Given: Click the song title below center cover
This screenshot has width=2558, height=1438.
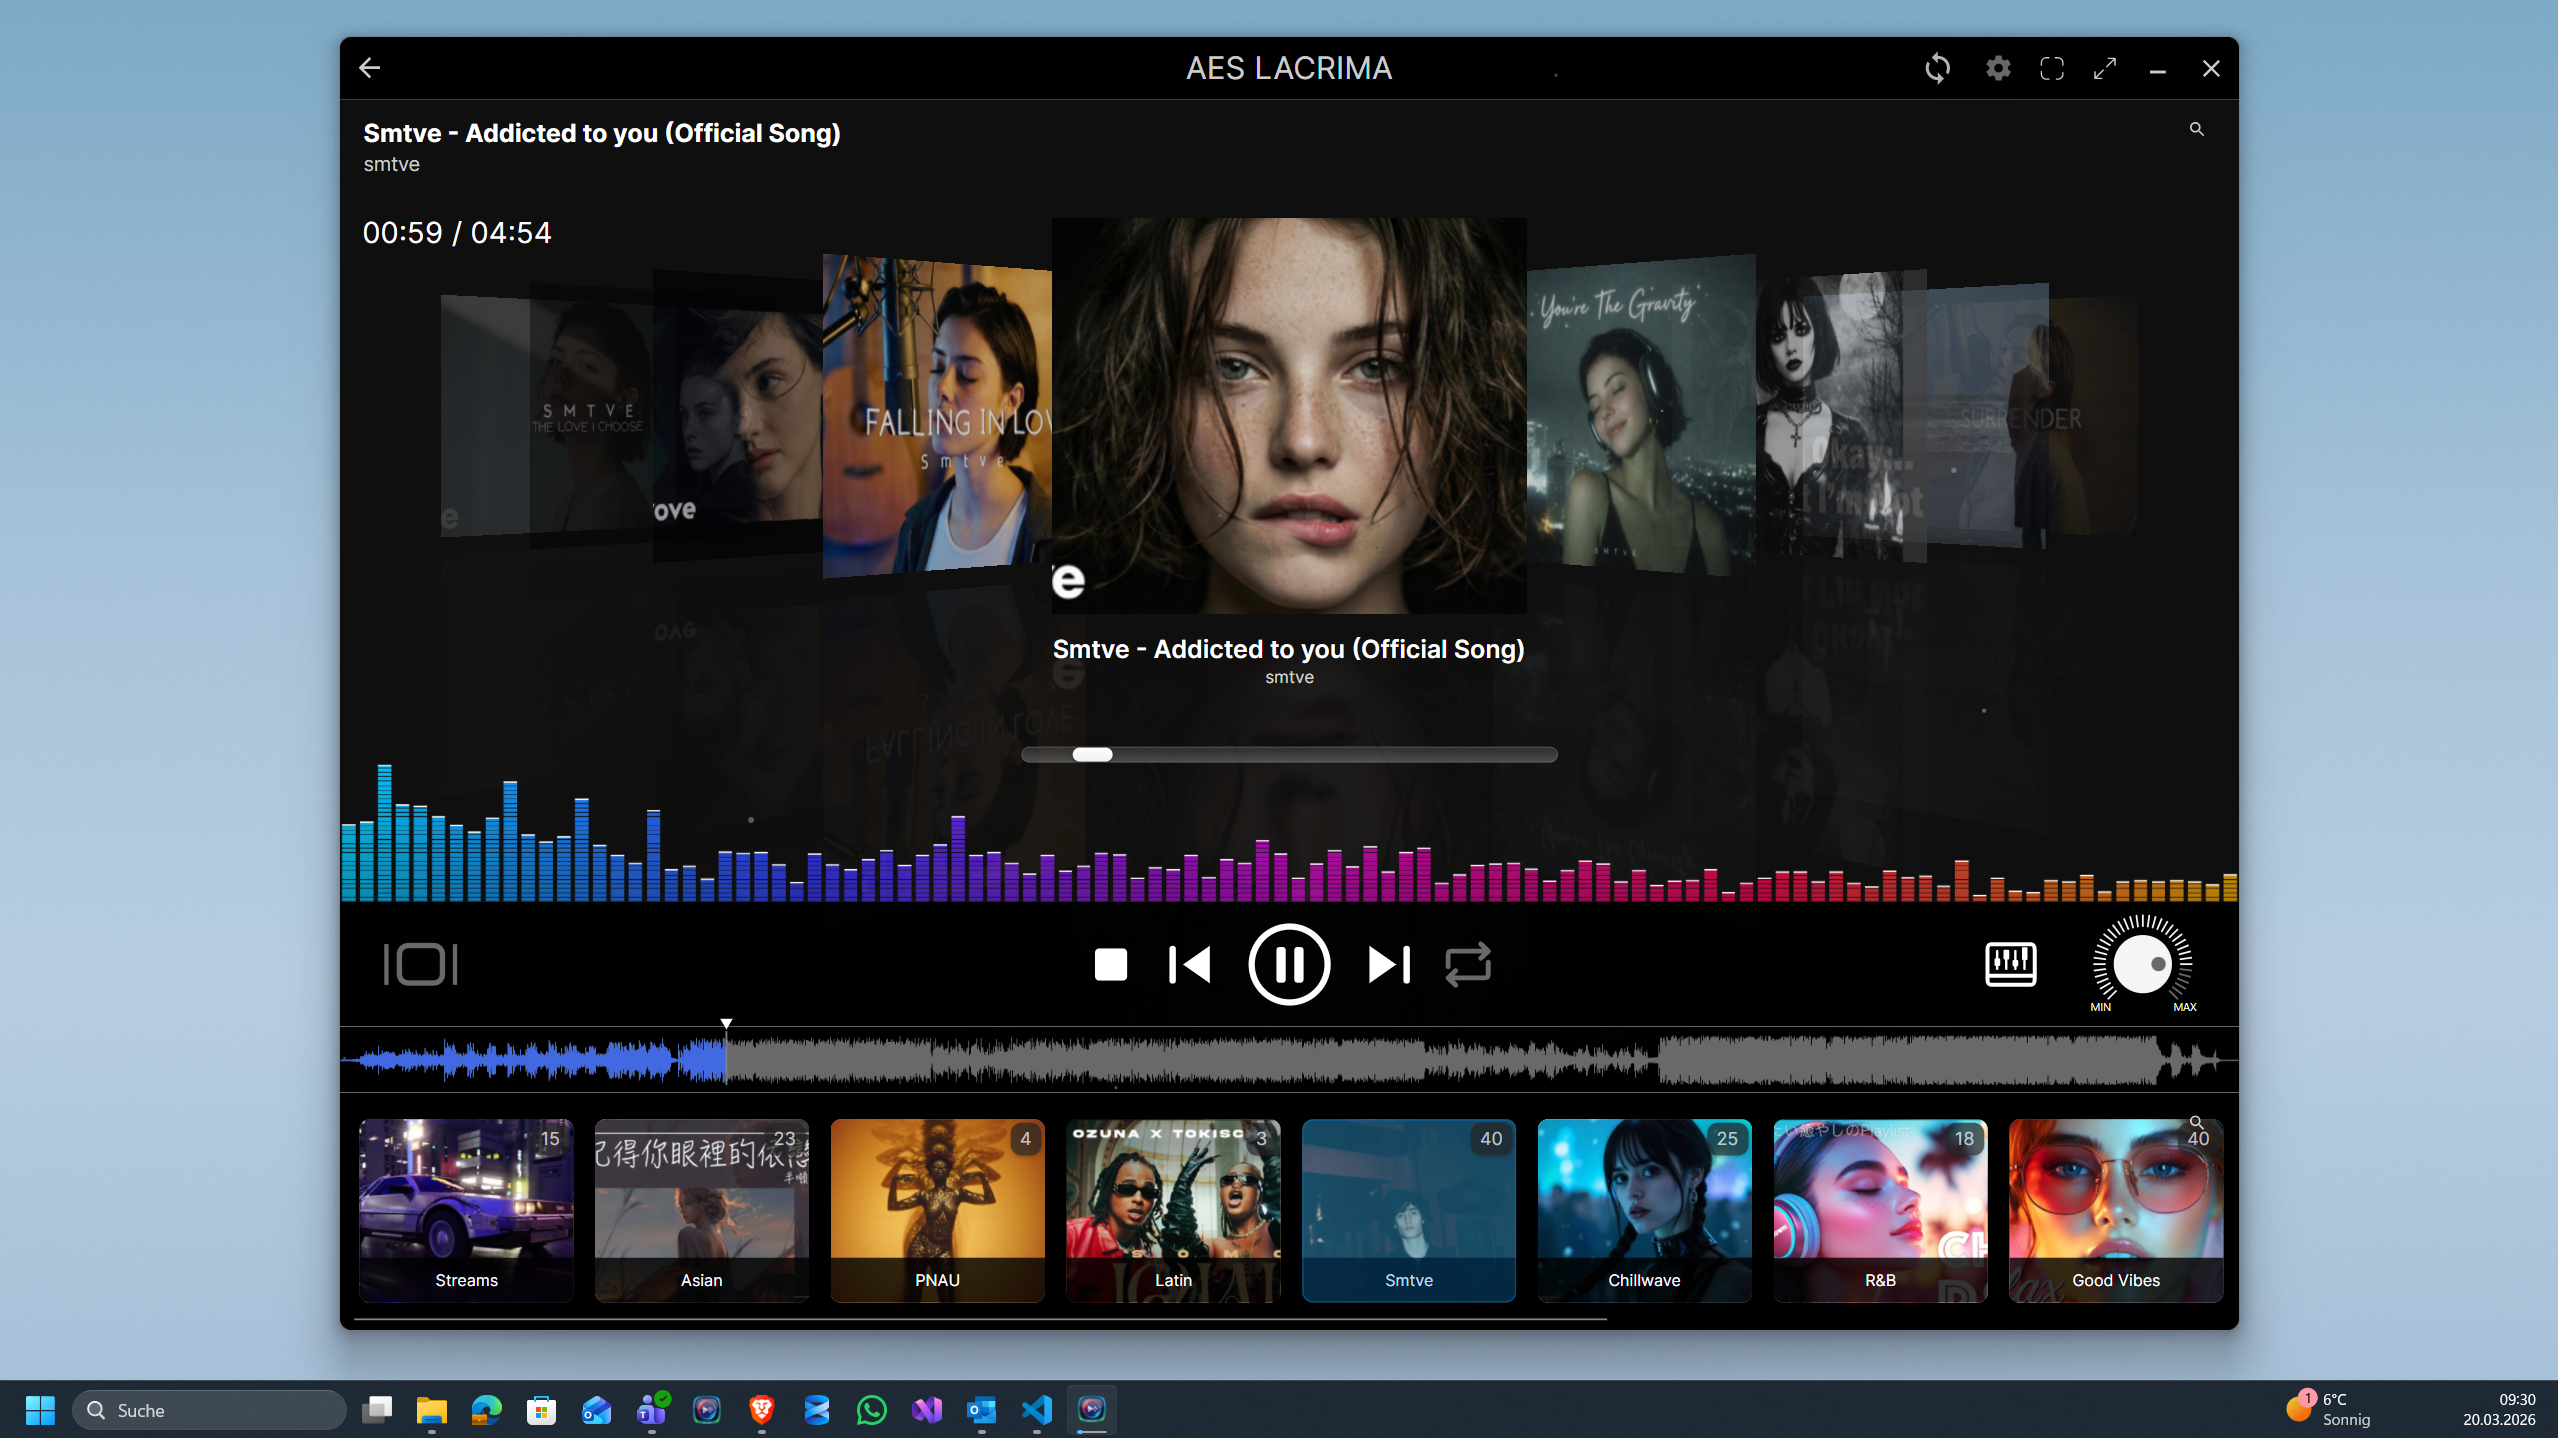Looking at the screenshot, I should click(x=1289, y=649).
